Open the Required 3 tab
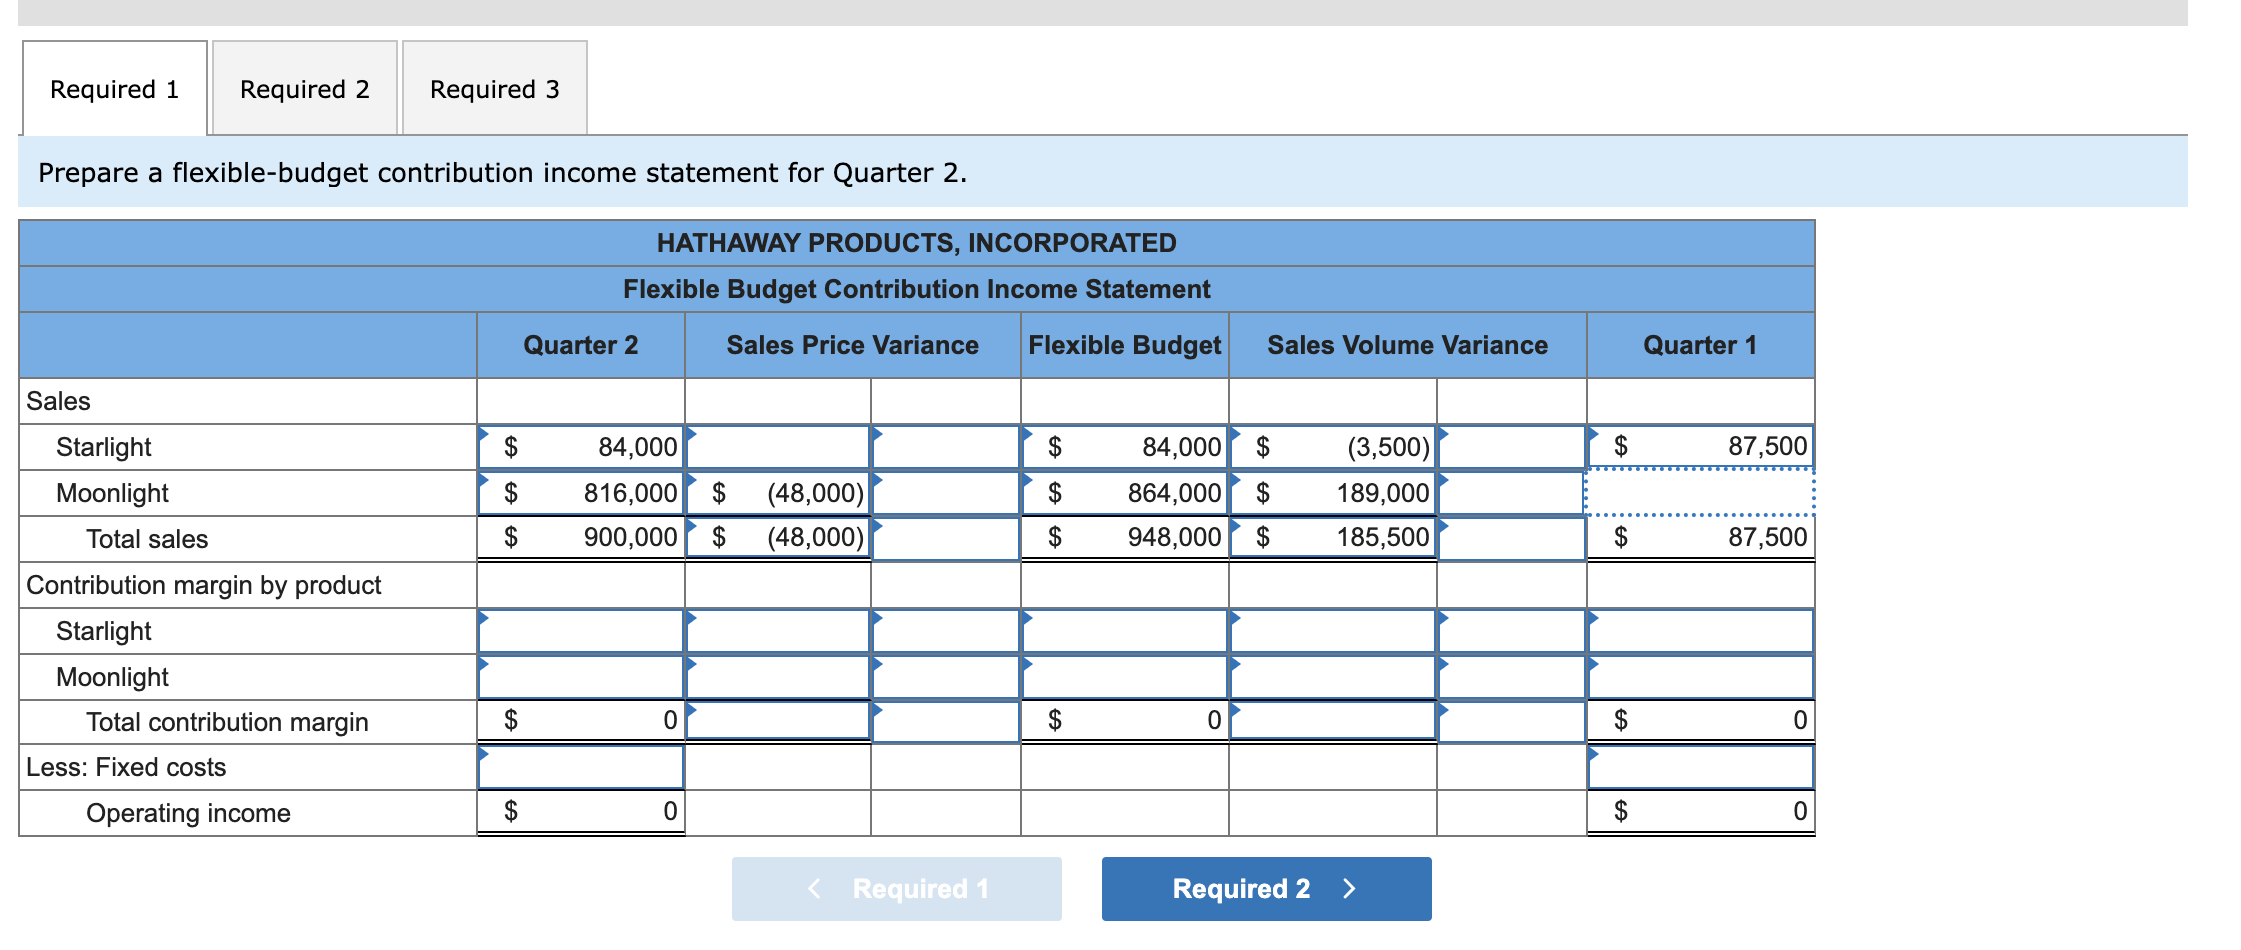Viewport: 2241px width, 950px height. tap(495, 89)
